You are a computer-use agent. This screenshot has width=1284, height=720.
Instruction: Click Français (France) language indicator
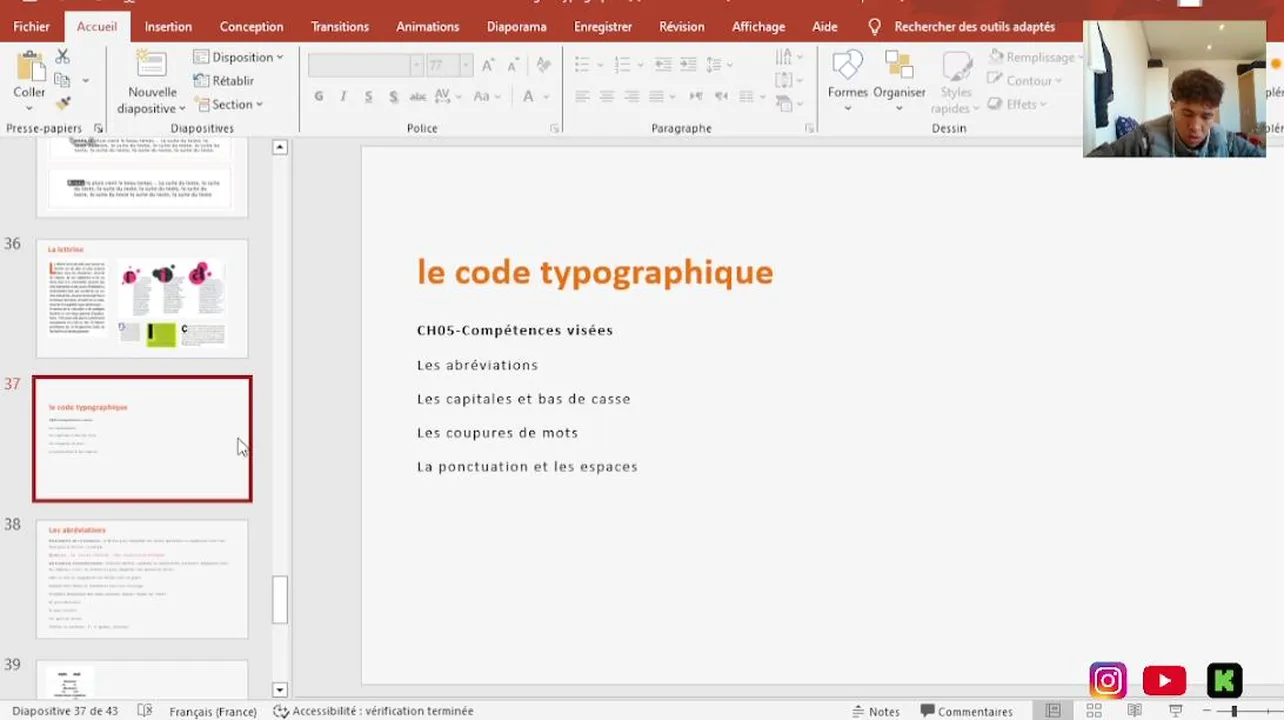tap(213, 711)
